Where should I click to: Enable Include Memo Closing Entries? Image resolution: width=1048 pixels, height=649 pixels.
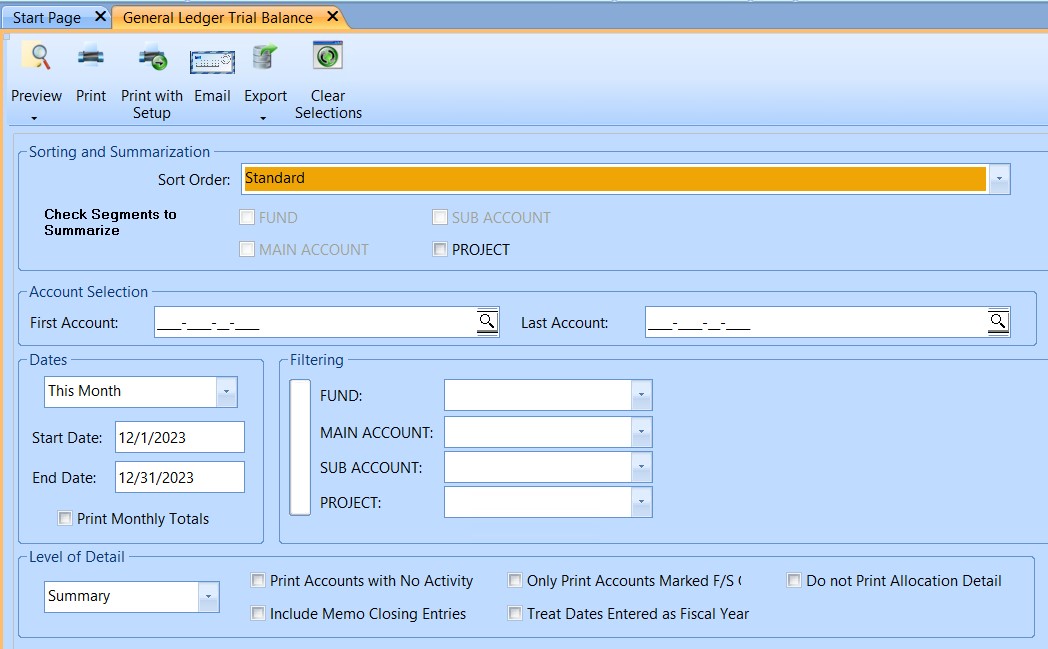(257, 613)
